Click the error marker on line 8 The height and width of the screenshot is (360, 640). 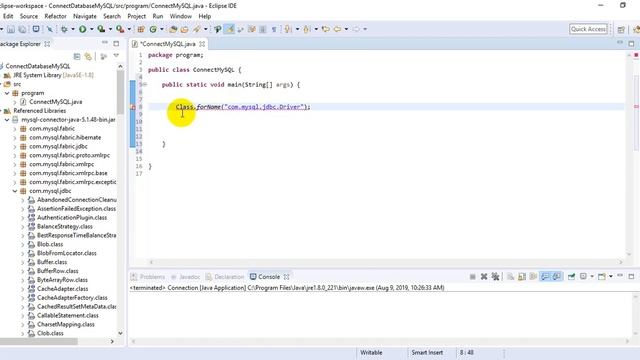[x=133, y=107]
